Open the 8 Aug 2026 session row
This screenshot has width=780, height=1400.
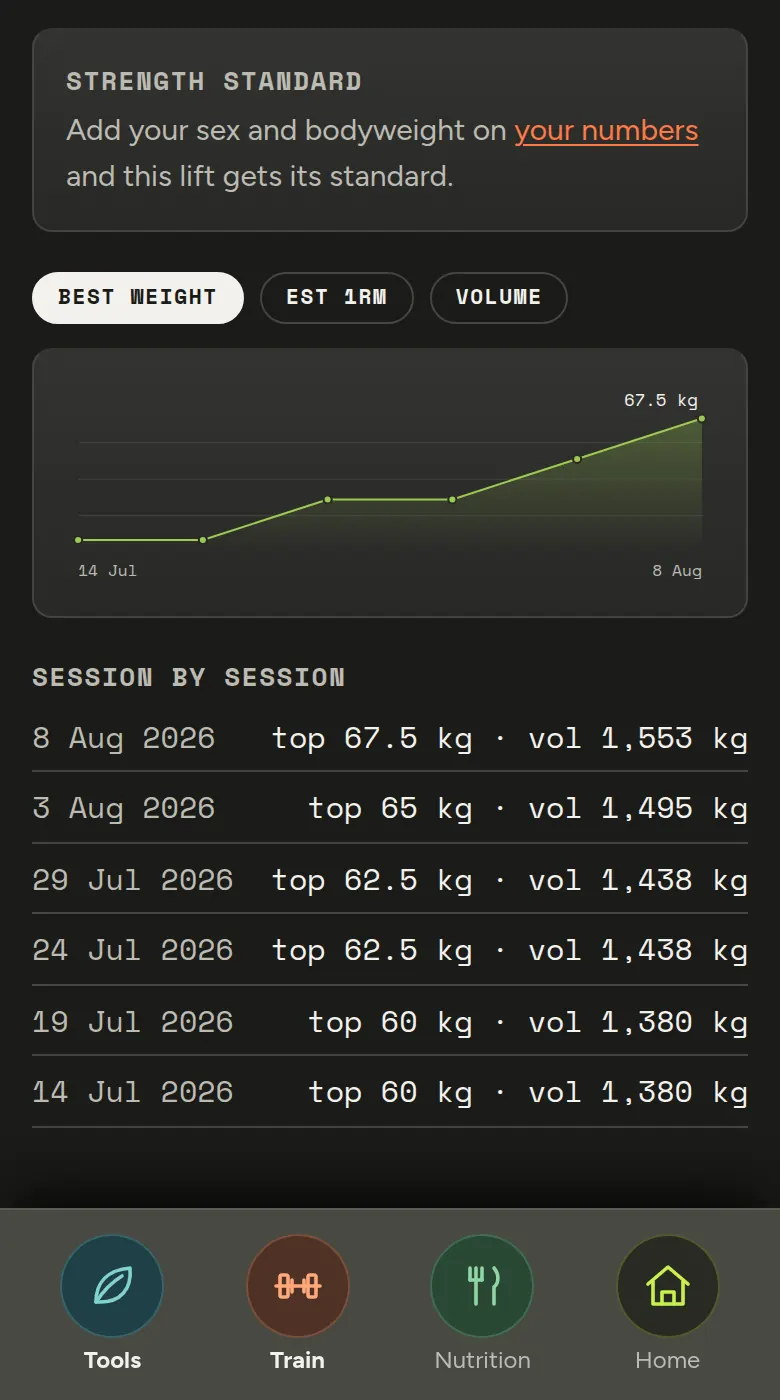click(x=390, y=738)
